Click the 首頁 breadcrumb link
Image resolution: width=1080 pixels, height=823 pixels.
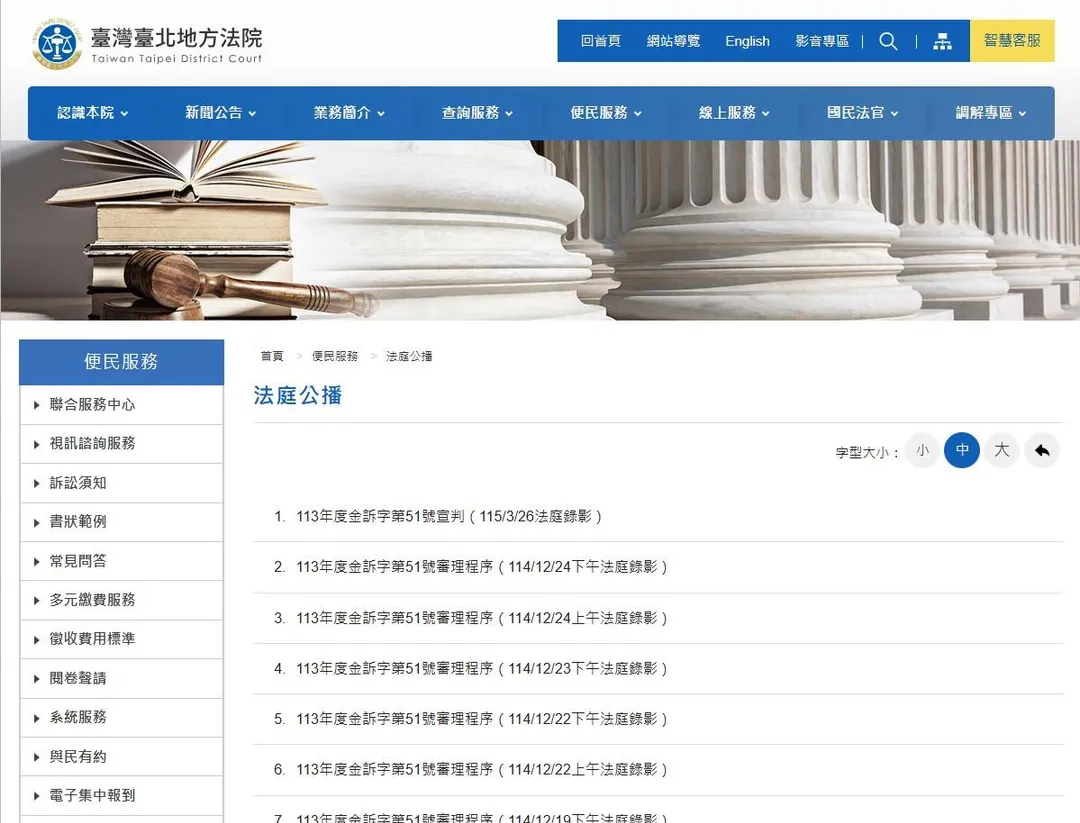pos(271,356)
